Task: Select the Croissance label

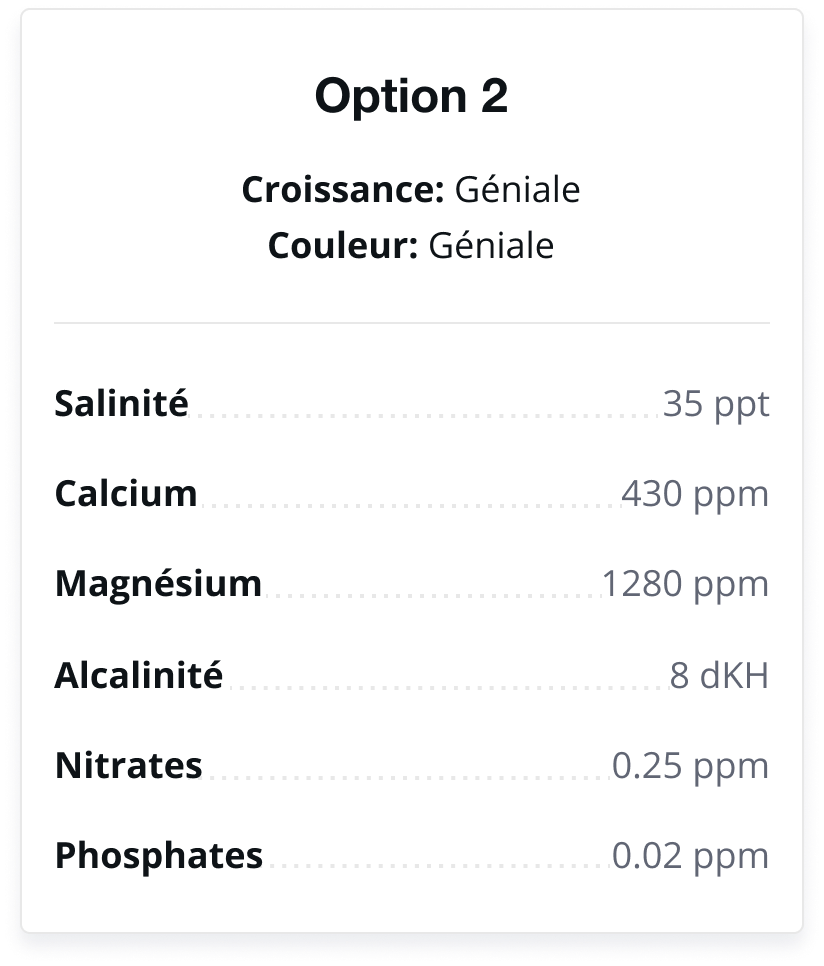Action: point(343,189)
